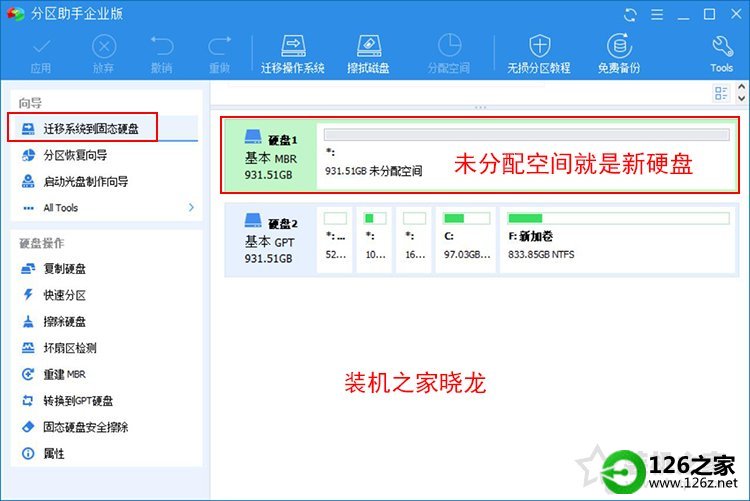Click the Undo (撤销) arrow icon
Screen dimensions: 750x501
tap(162, 46)
